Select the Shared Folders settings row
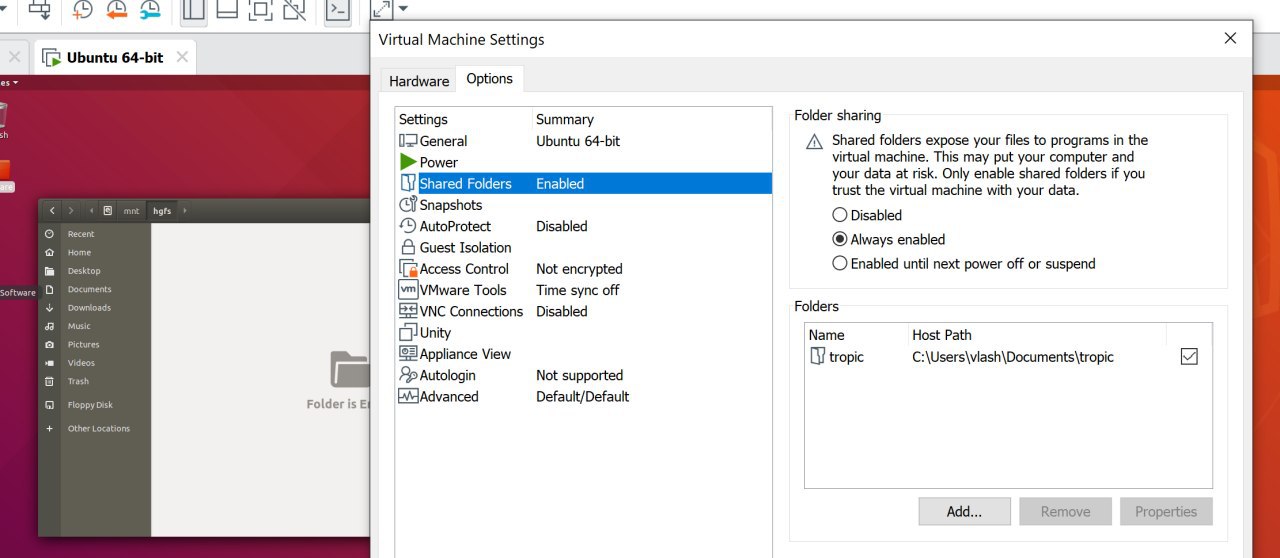 tap(584, 183)
